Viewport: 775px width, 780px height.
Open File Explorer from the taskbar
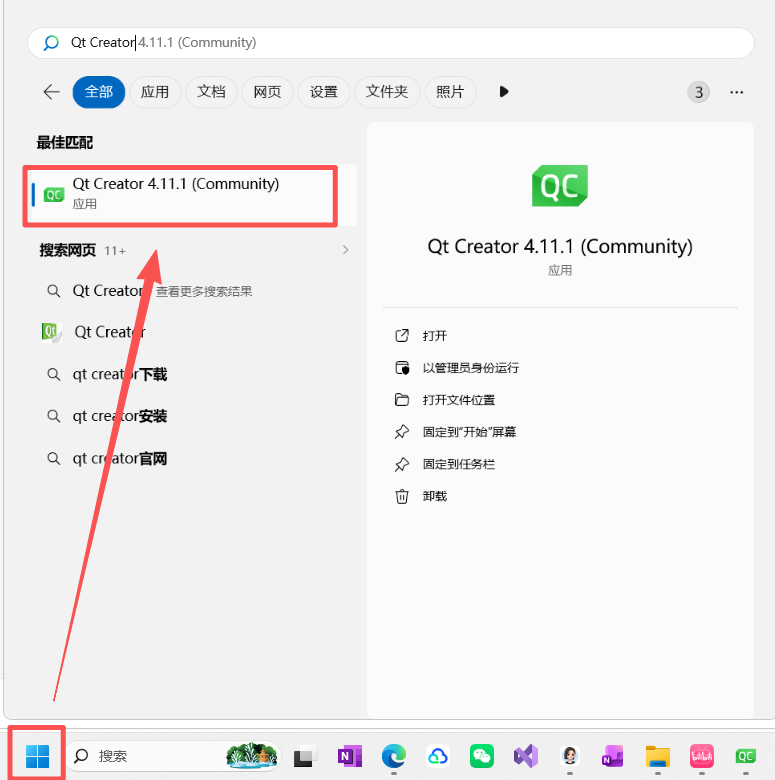658,757
